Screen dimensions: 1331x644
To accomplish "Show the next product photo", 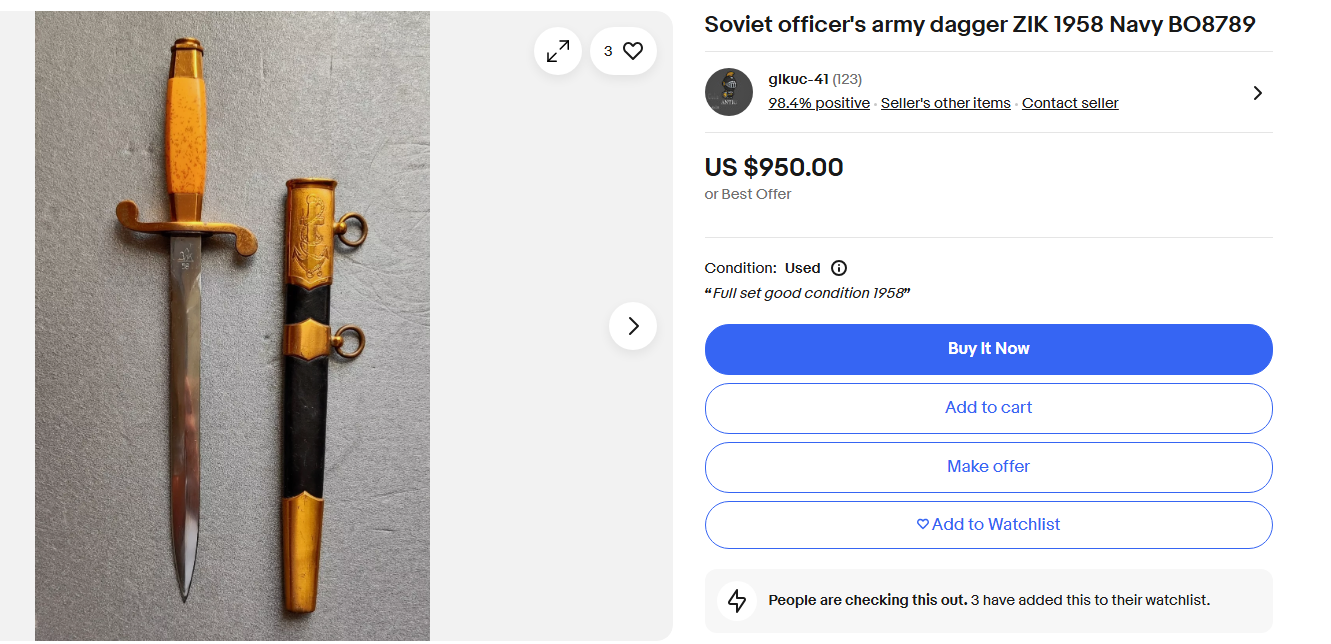I will (633, 326).
